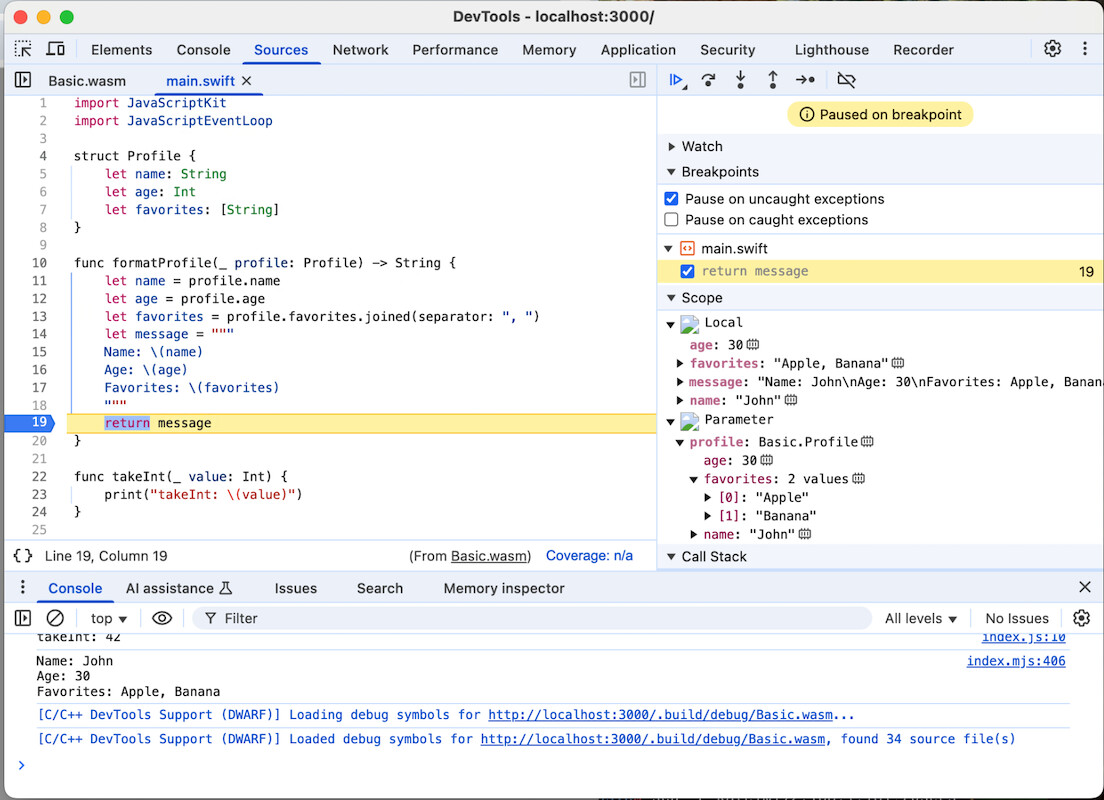Click the Step button in debugger toolbar
The height and width of the screenshot is (800, 1104).
click(805, 80)
